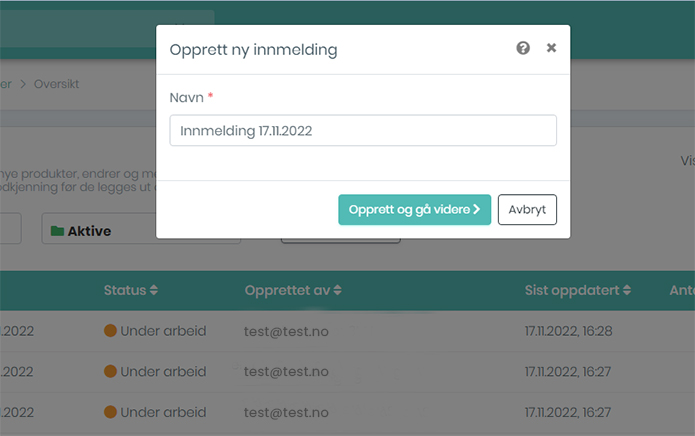This screenshot has height=436, width=695.
Task: Click the sort arrows next to Sist oppdatert
Action: pyautogui.click(x=626, y=291)
